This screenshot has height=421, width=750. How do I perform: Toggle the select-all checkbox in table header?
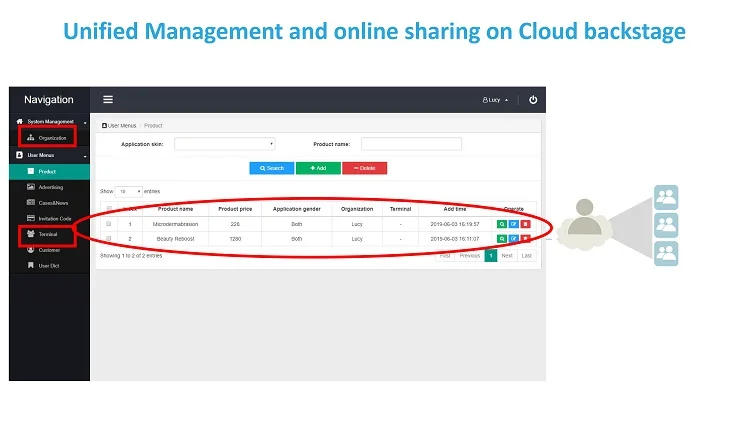point(109,209)
